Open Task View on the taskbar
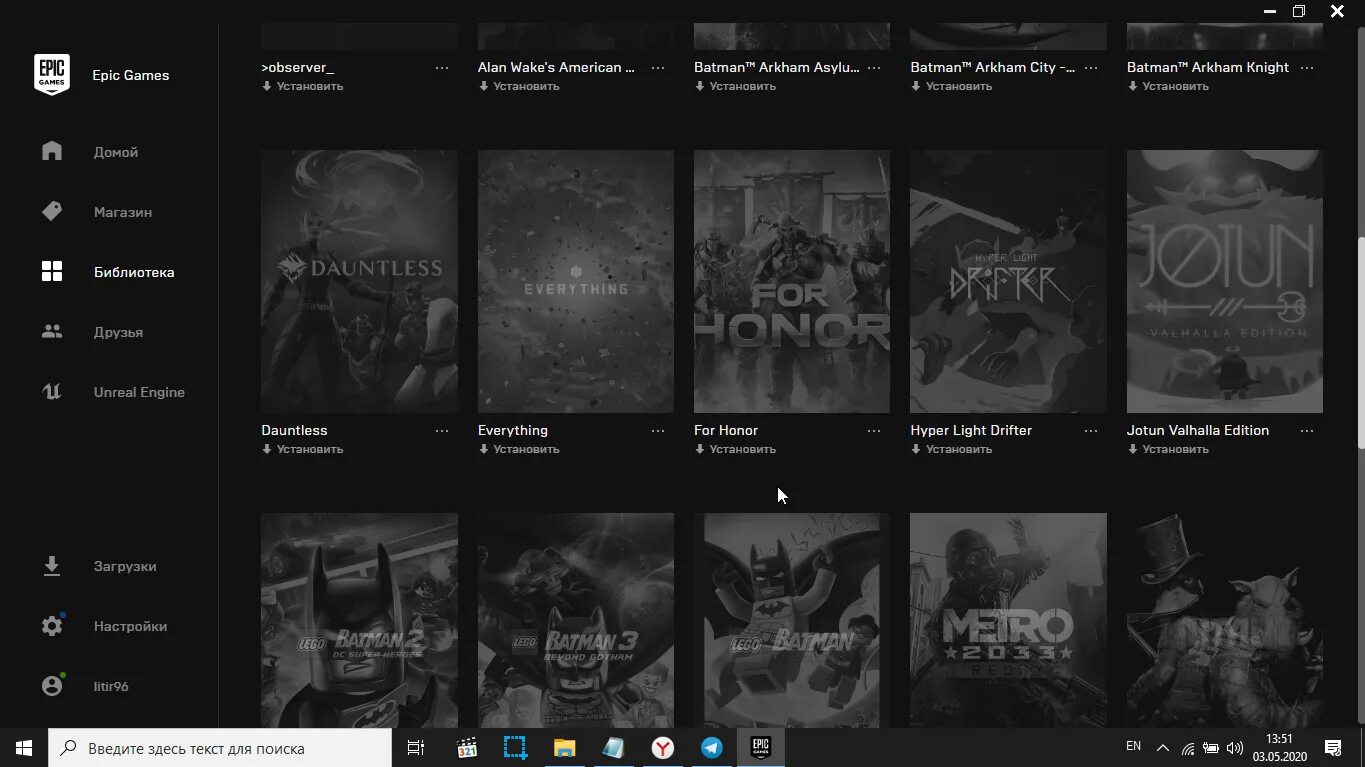Screen dimensions: 1365x767 [416, 748]
